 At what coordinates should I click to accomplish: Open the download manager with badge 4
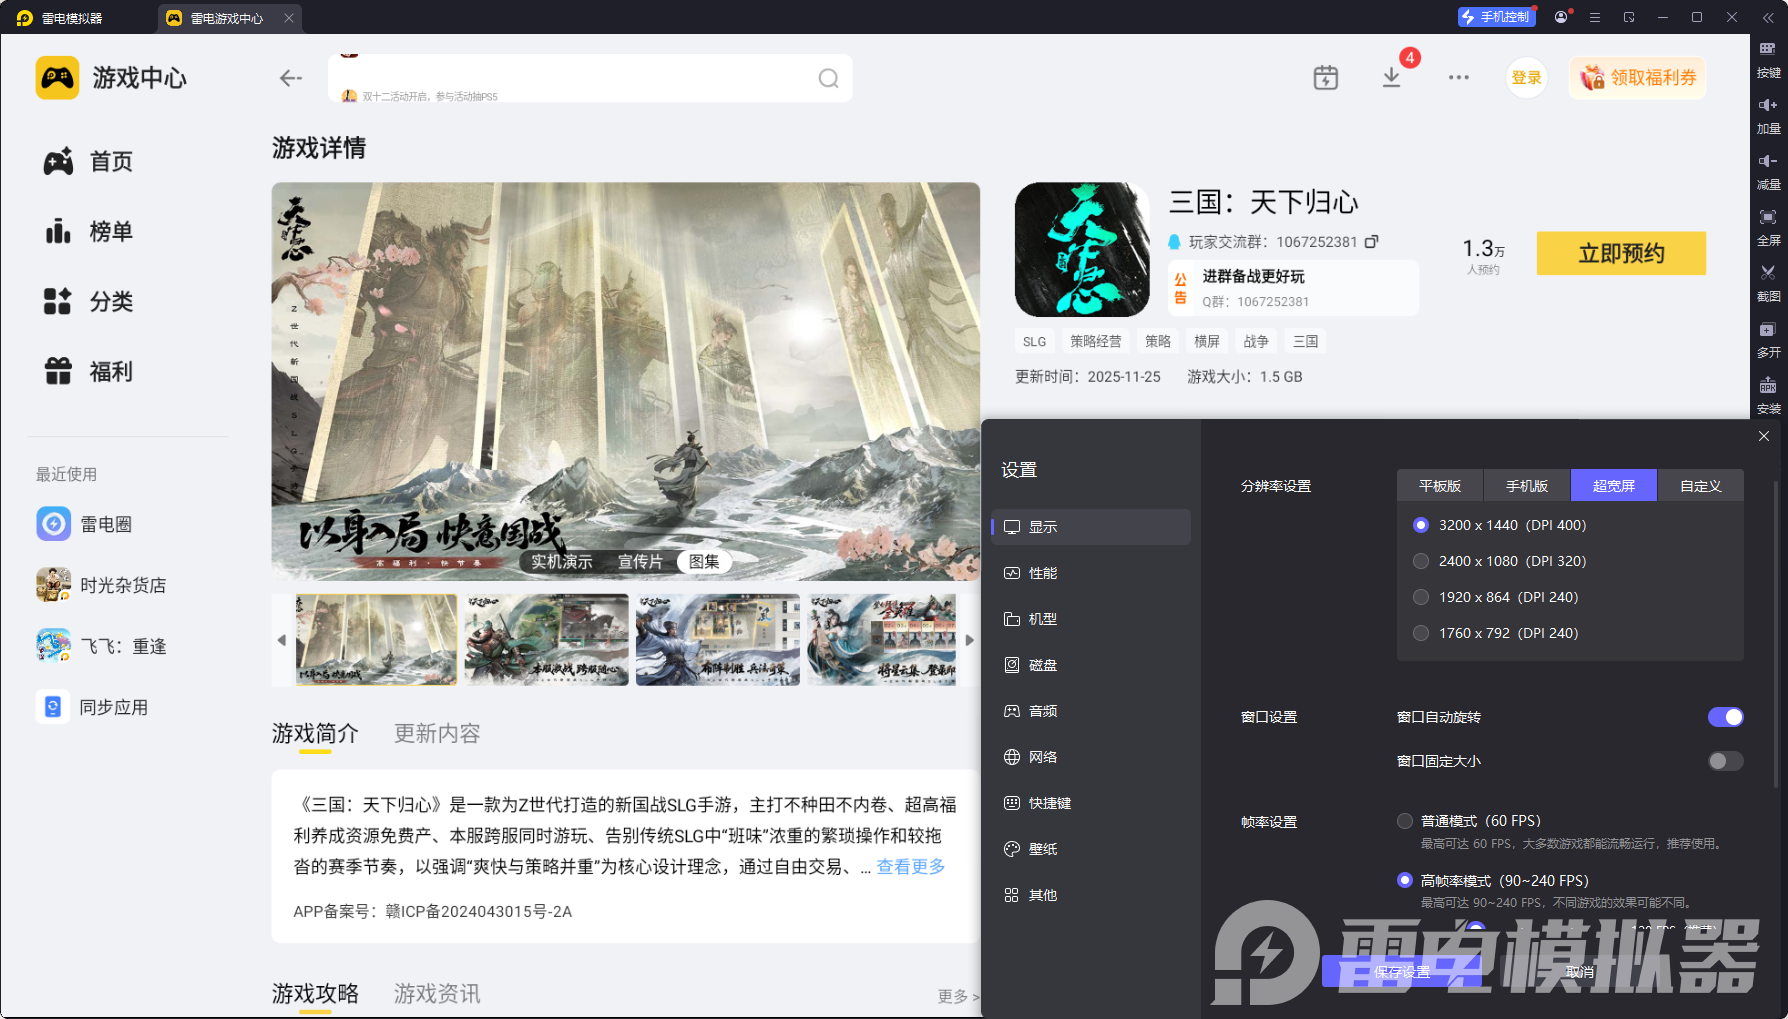(x=1391, y=77)
